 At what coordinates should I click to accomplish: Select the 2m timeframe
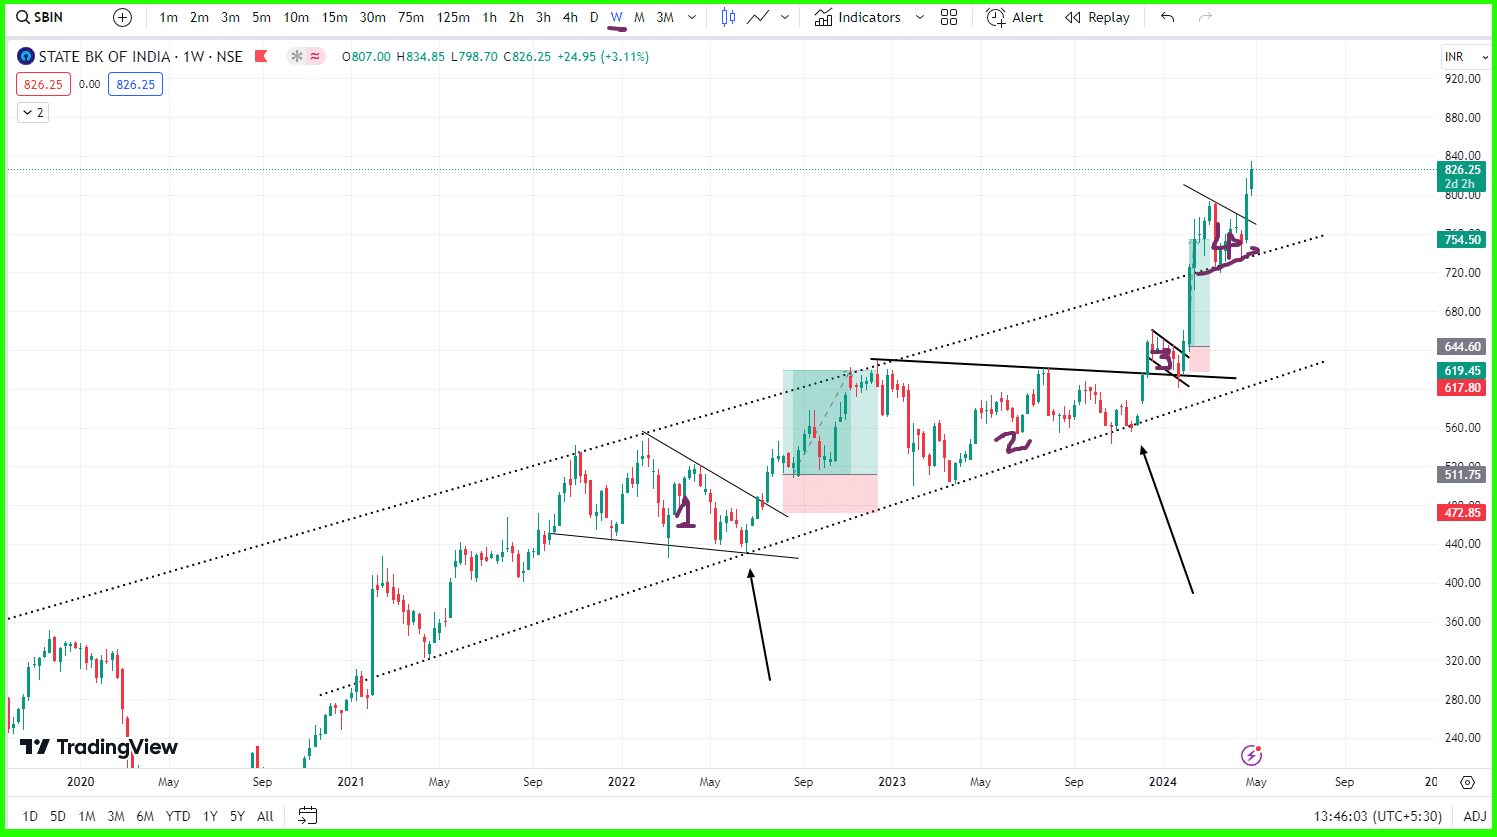199,17
